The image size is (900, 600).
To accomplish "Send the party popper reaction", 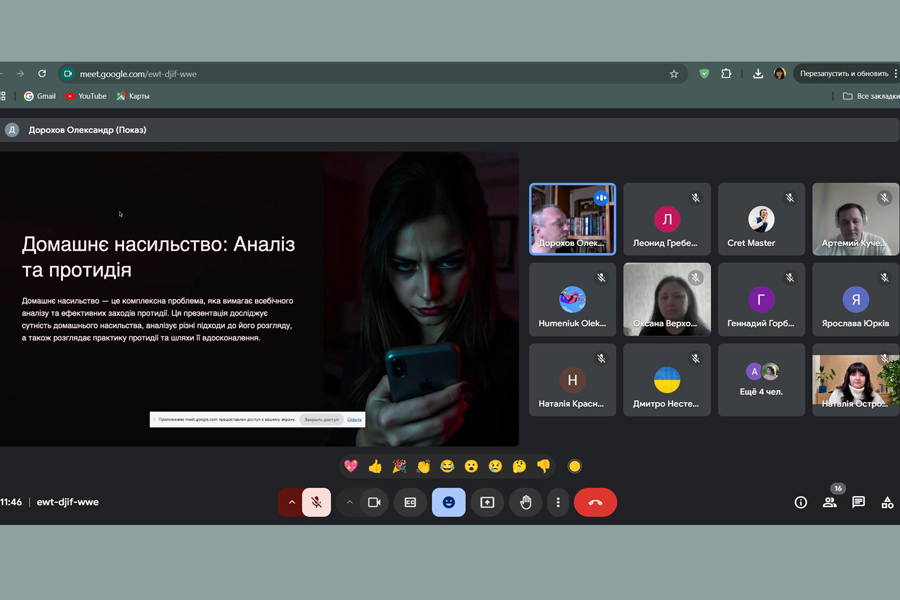I will 399,466.
